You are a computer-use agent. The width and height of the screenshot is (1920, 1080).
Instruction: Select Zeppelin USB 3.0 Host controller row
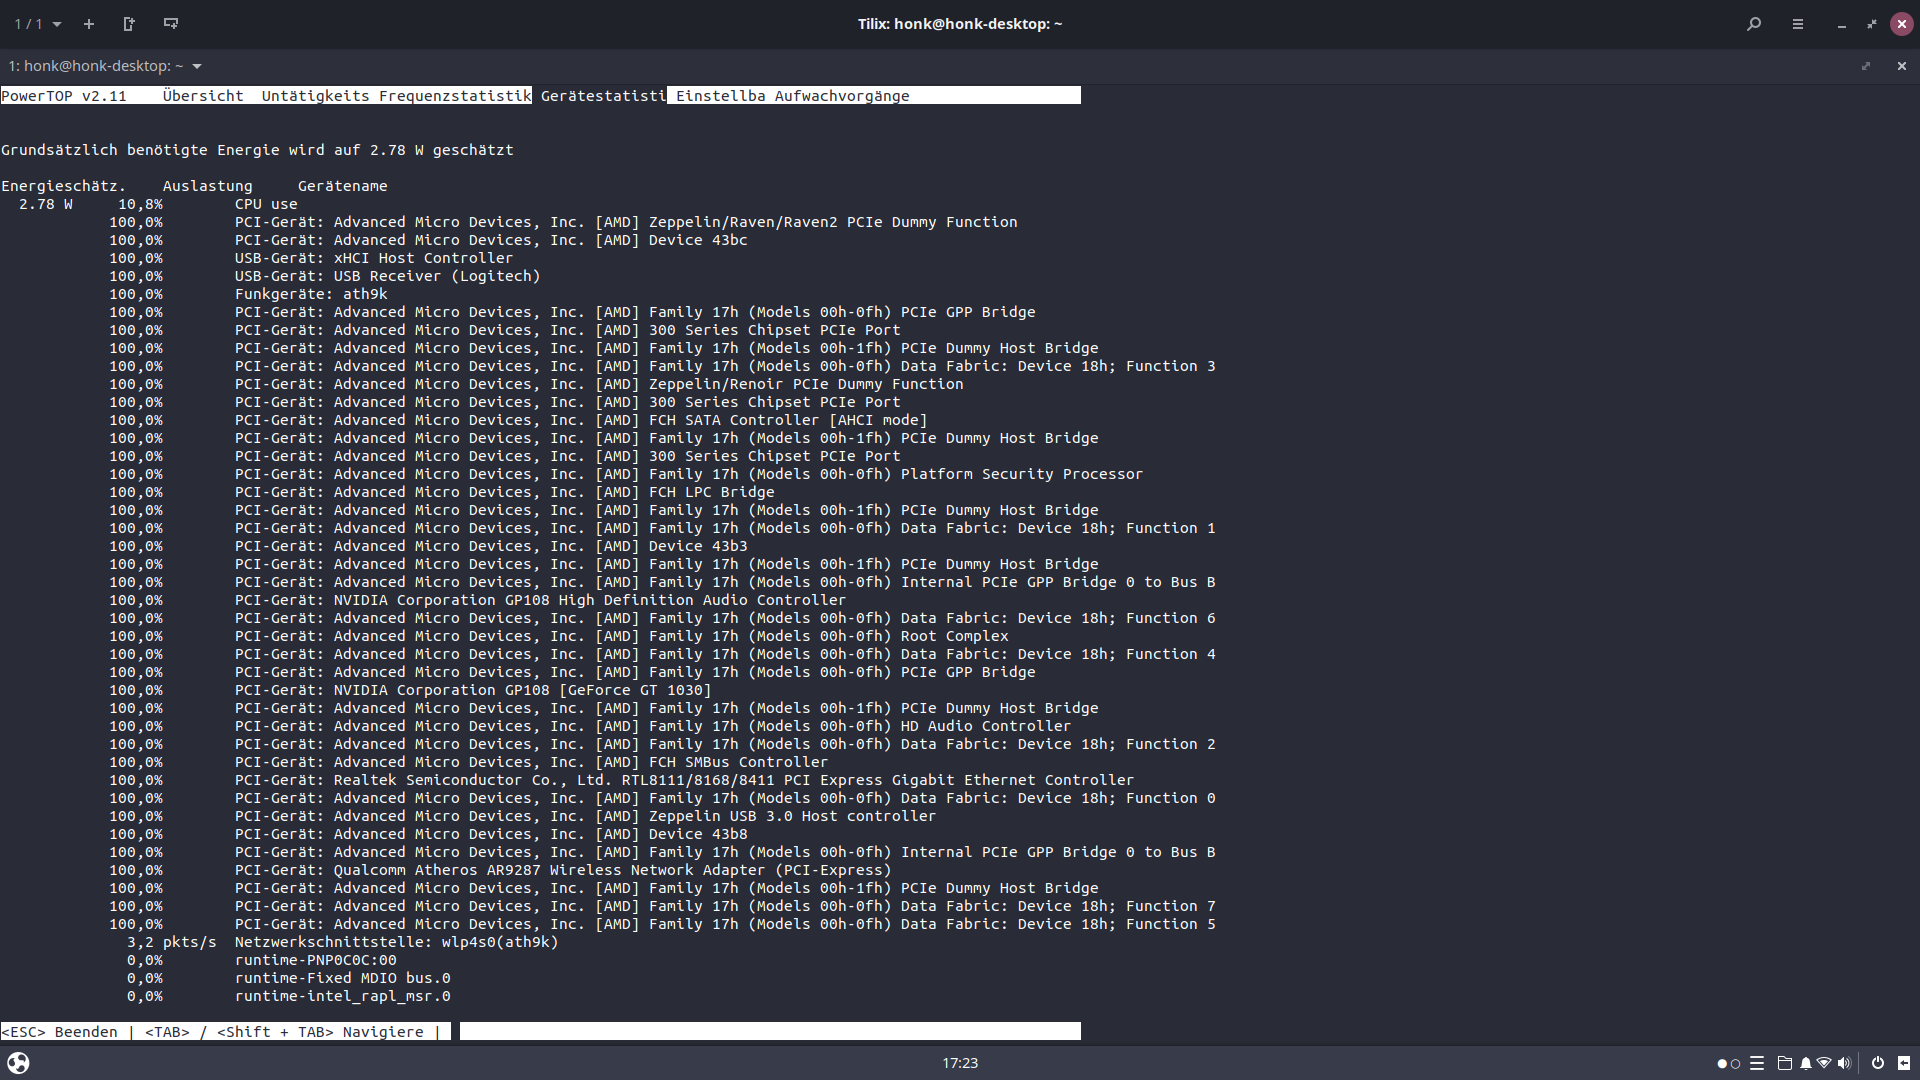pyautogui.click(x=523, y=816)
